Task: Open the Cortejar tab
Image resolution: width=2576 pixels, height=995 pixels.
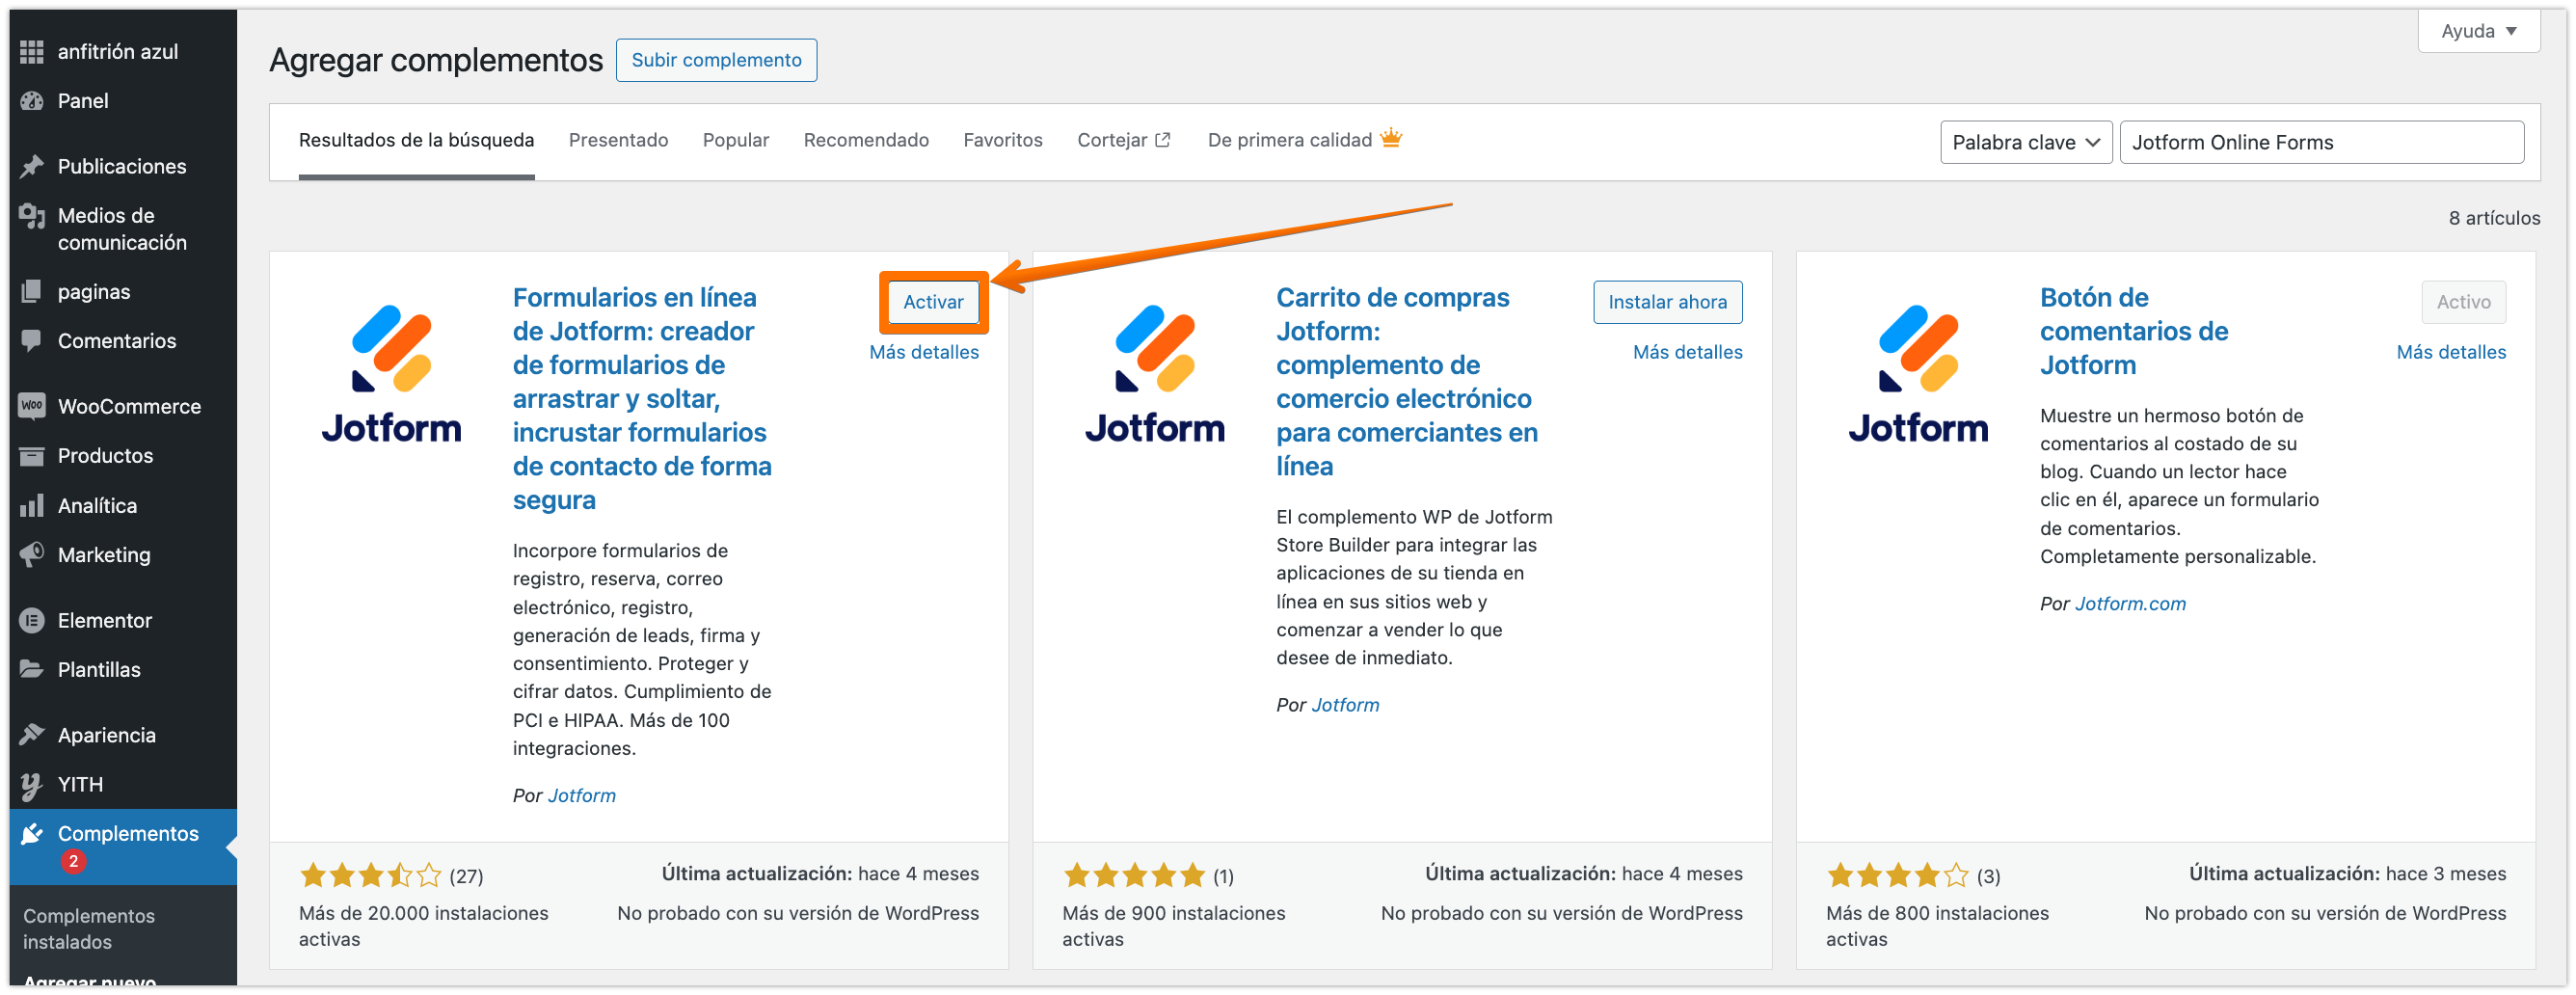Action: point(1123,140)
